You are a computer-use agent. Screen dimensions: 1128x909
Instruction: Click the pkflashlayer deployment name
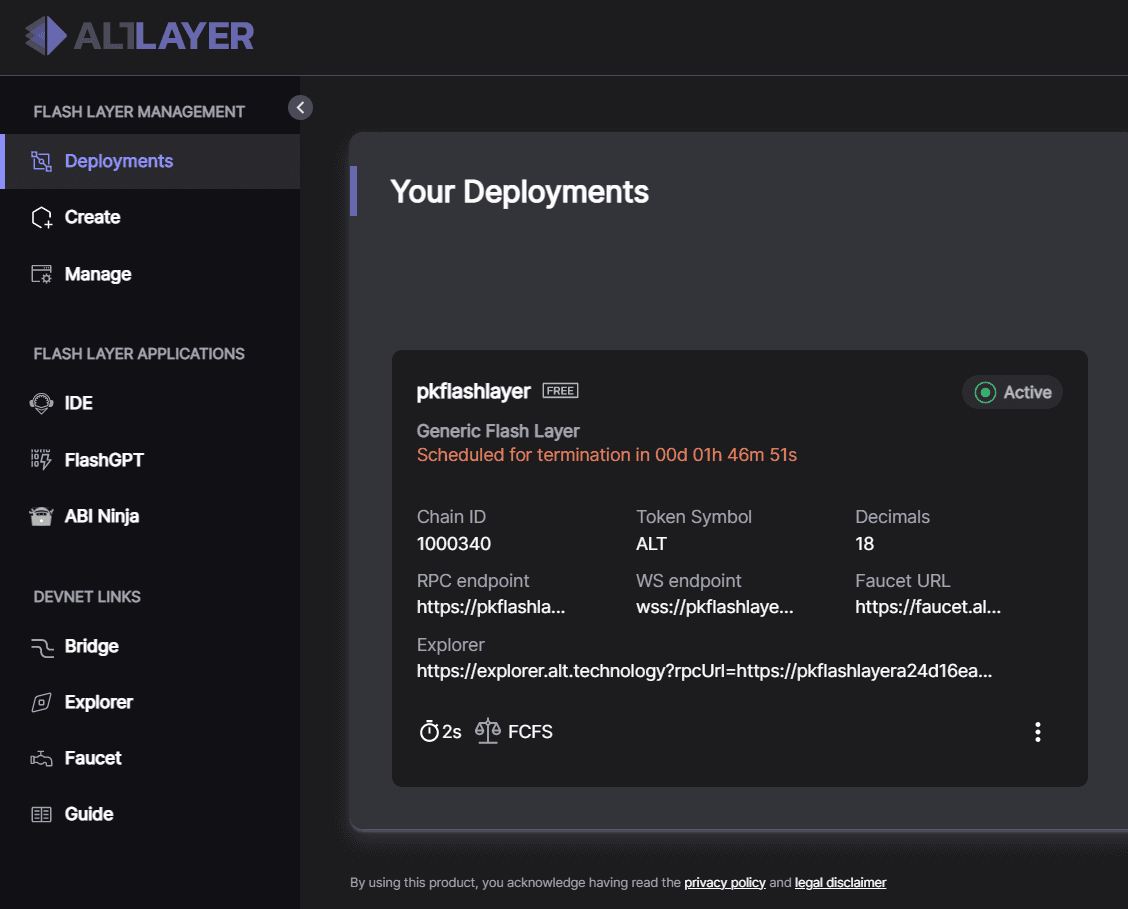[x=473, y=392]
